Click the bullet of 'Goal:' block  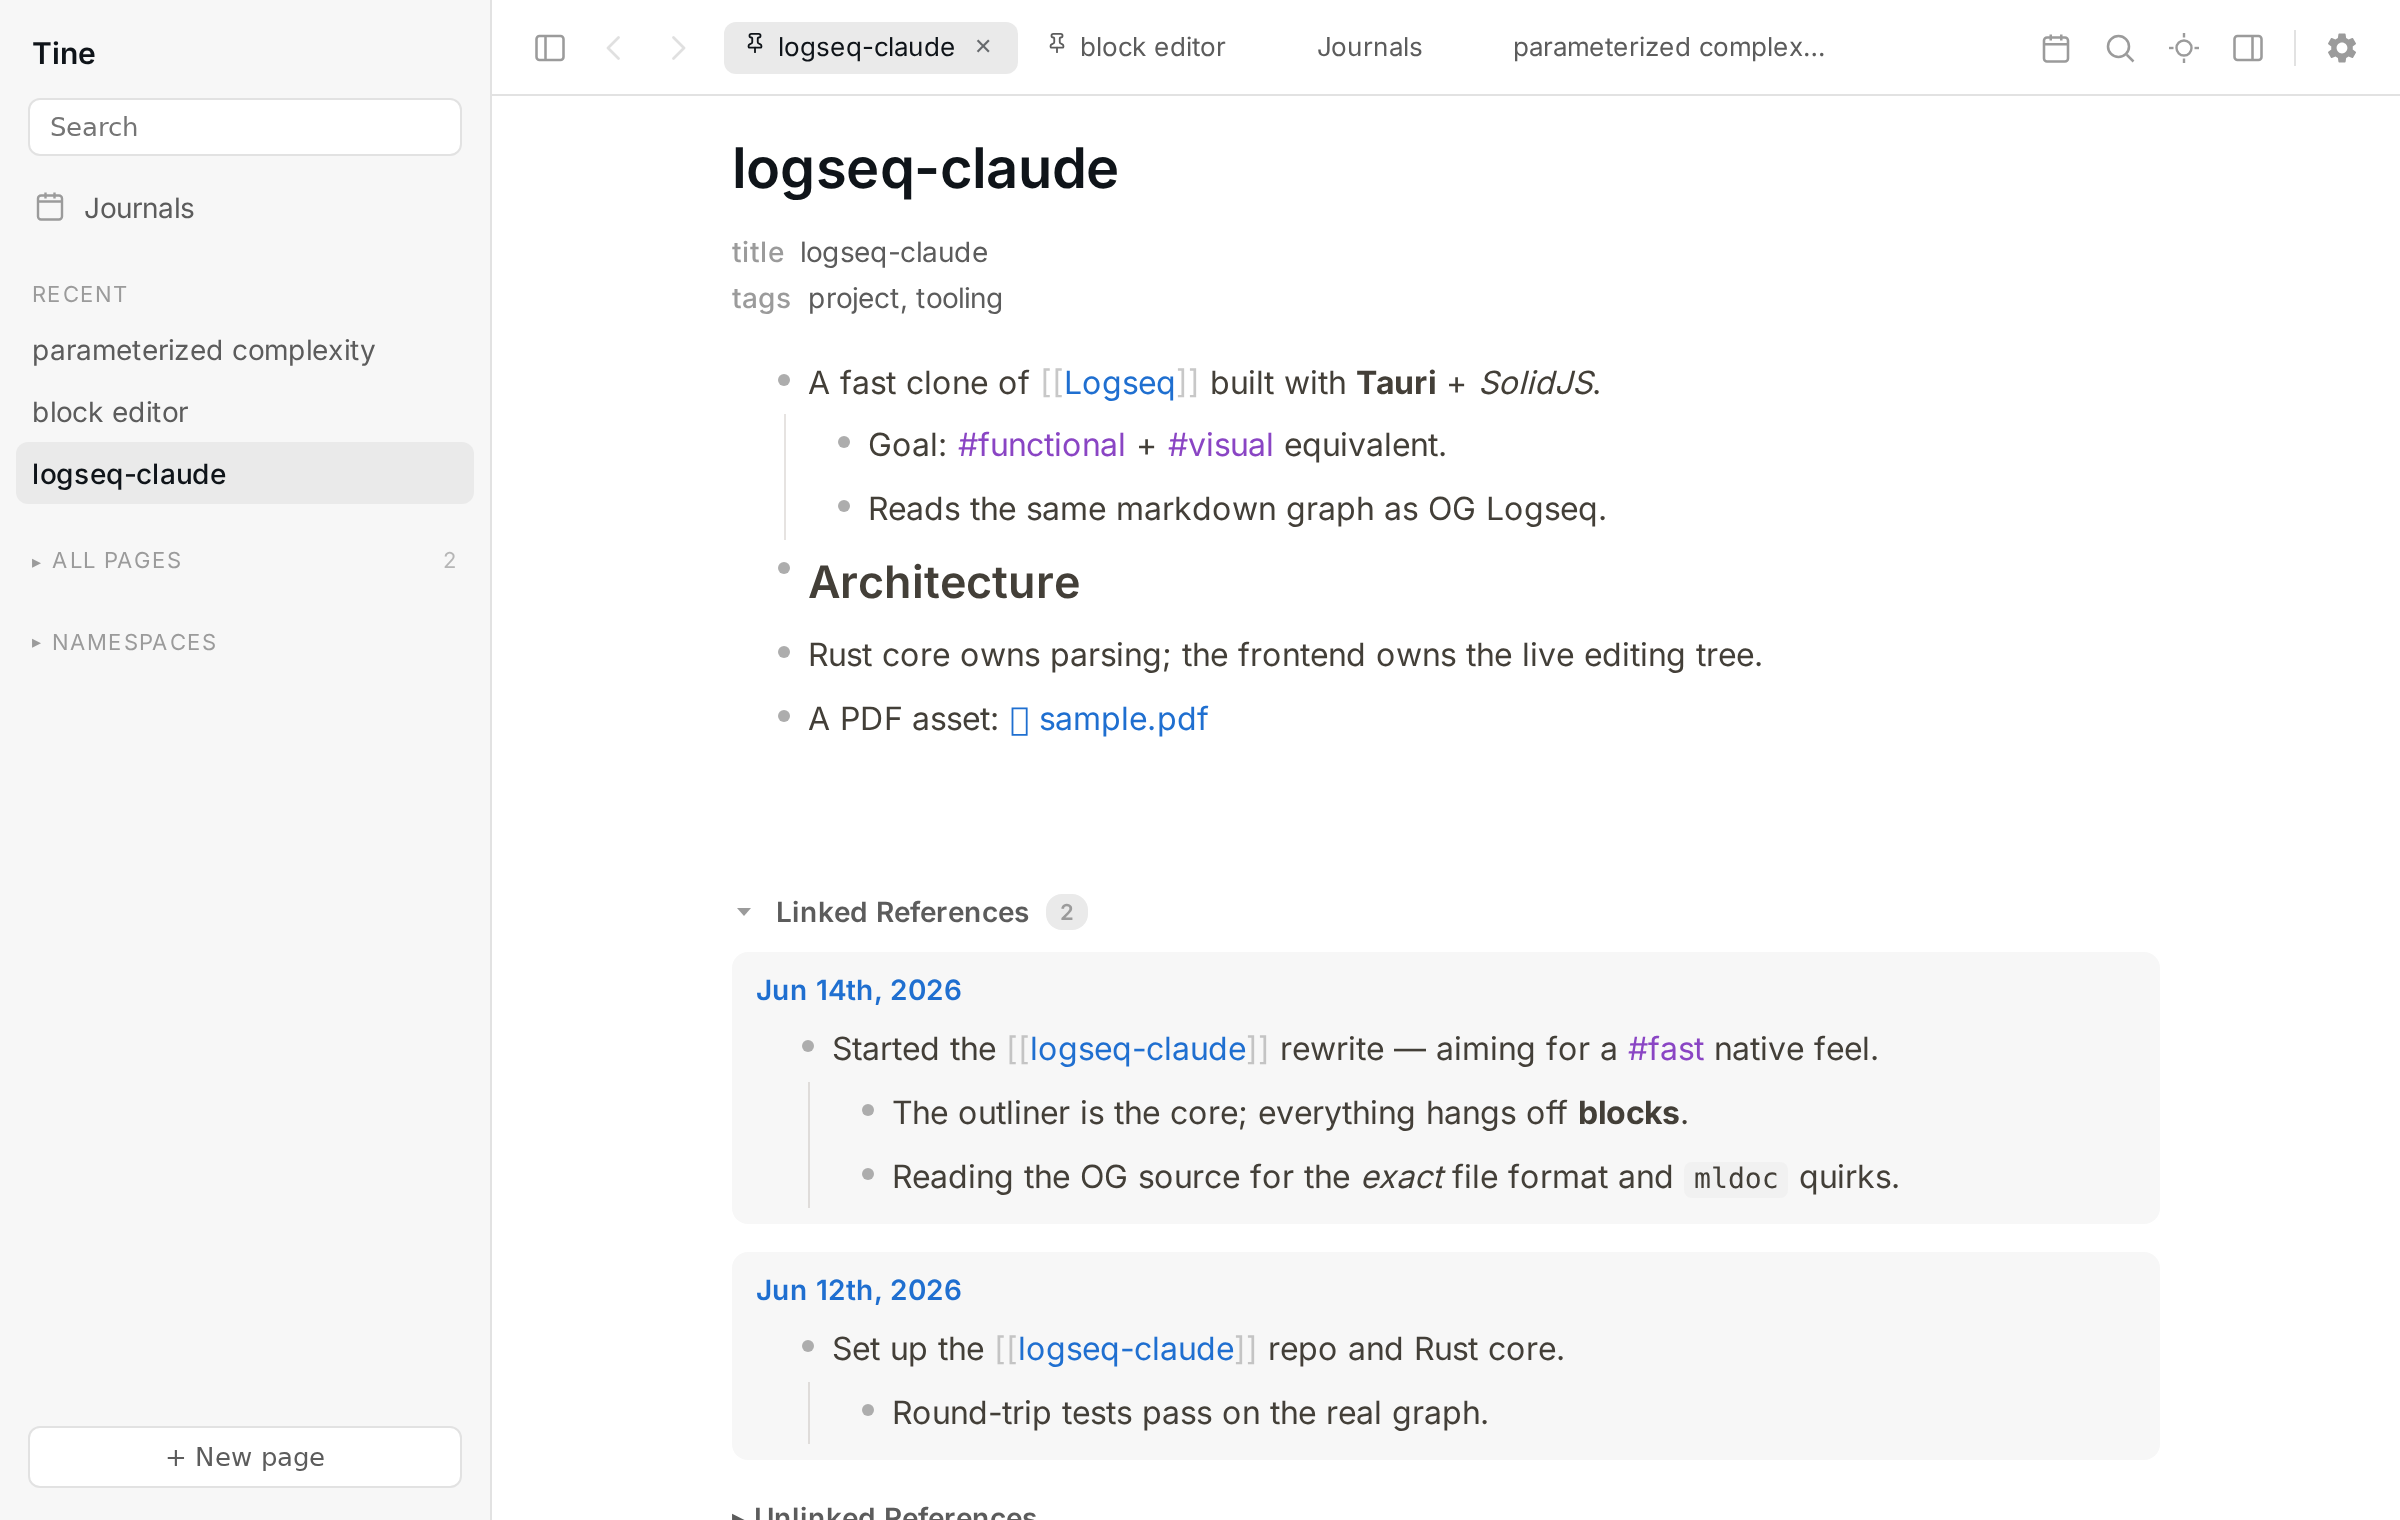point(844,443)
